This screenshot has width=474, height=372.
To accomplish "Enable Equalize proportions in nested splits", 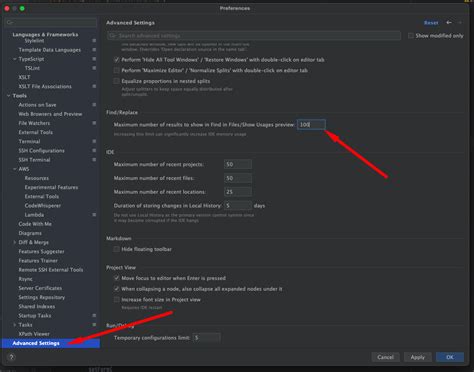I will 116,81.
